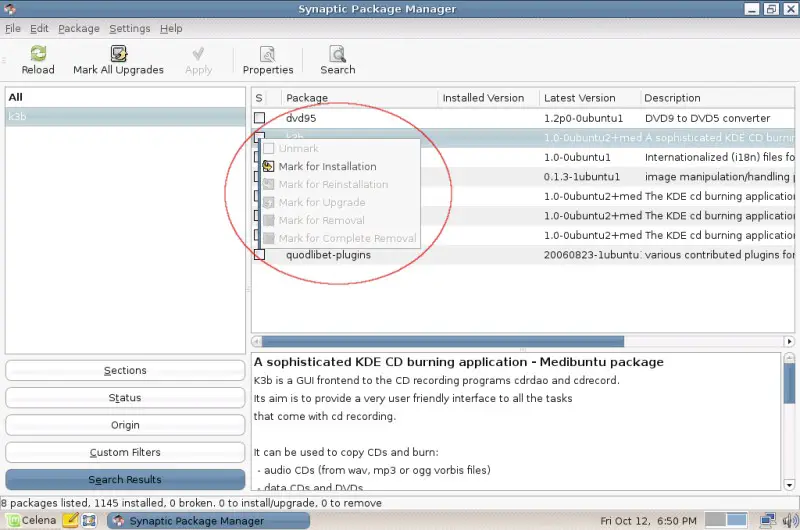Click version 20060823-1ubuntu cell
This screenshot has width=800, height=530.
pos(591,255)
